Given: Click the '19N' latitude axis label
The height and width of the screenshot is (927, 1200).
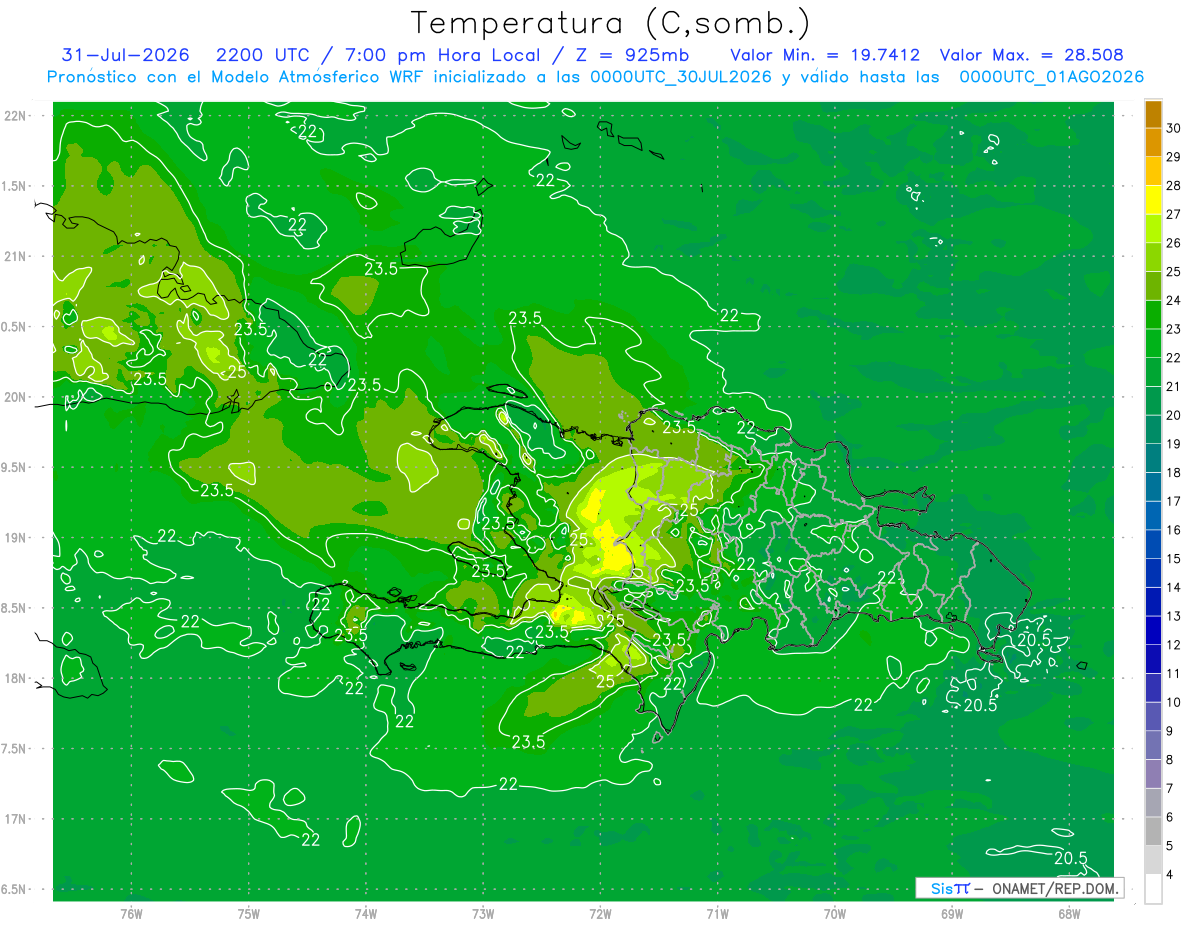Looking at the screenshot, I should 16,538.
